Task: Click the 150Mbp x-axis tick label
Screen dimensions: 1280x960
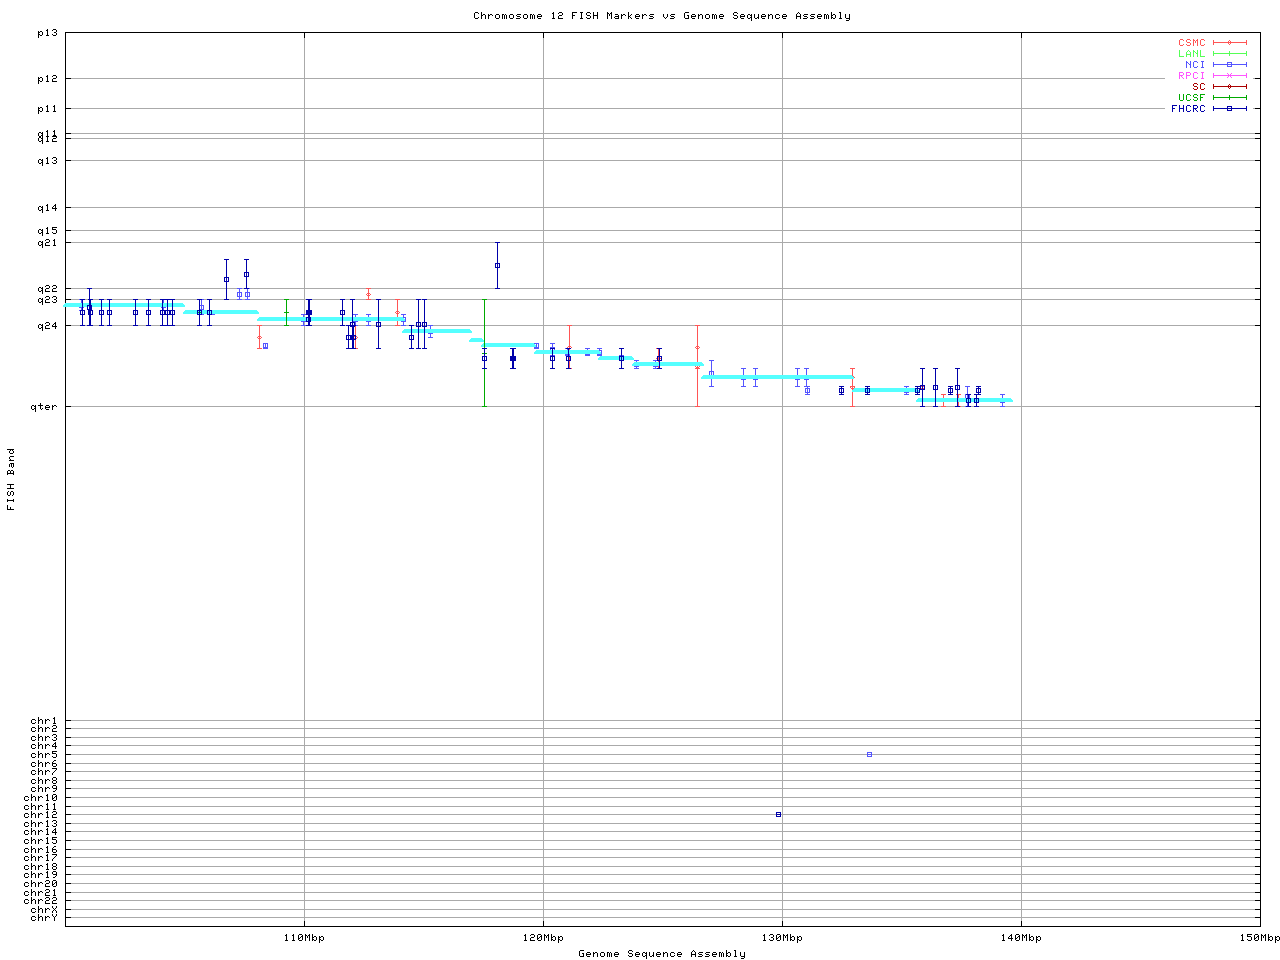Action: tap(1259, 938)
